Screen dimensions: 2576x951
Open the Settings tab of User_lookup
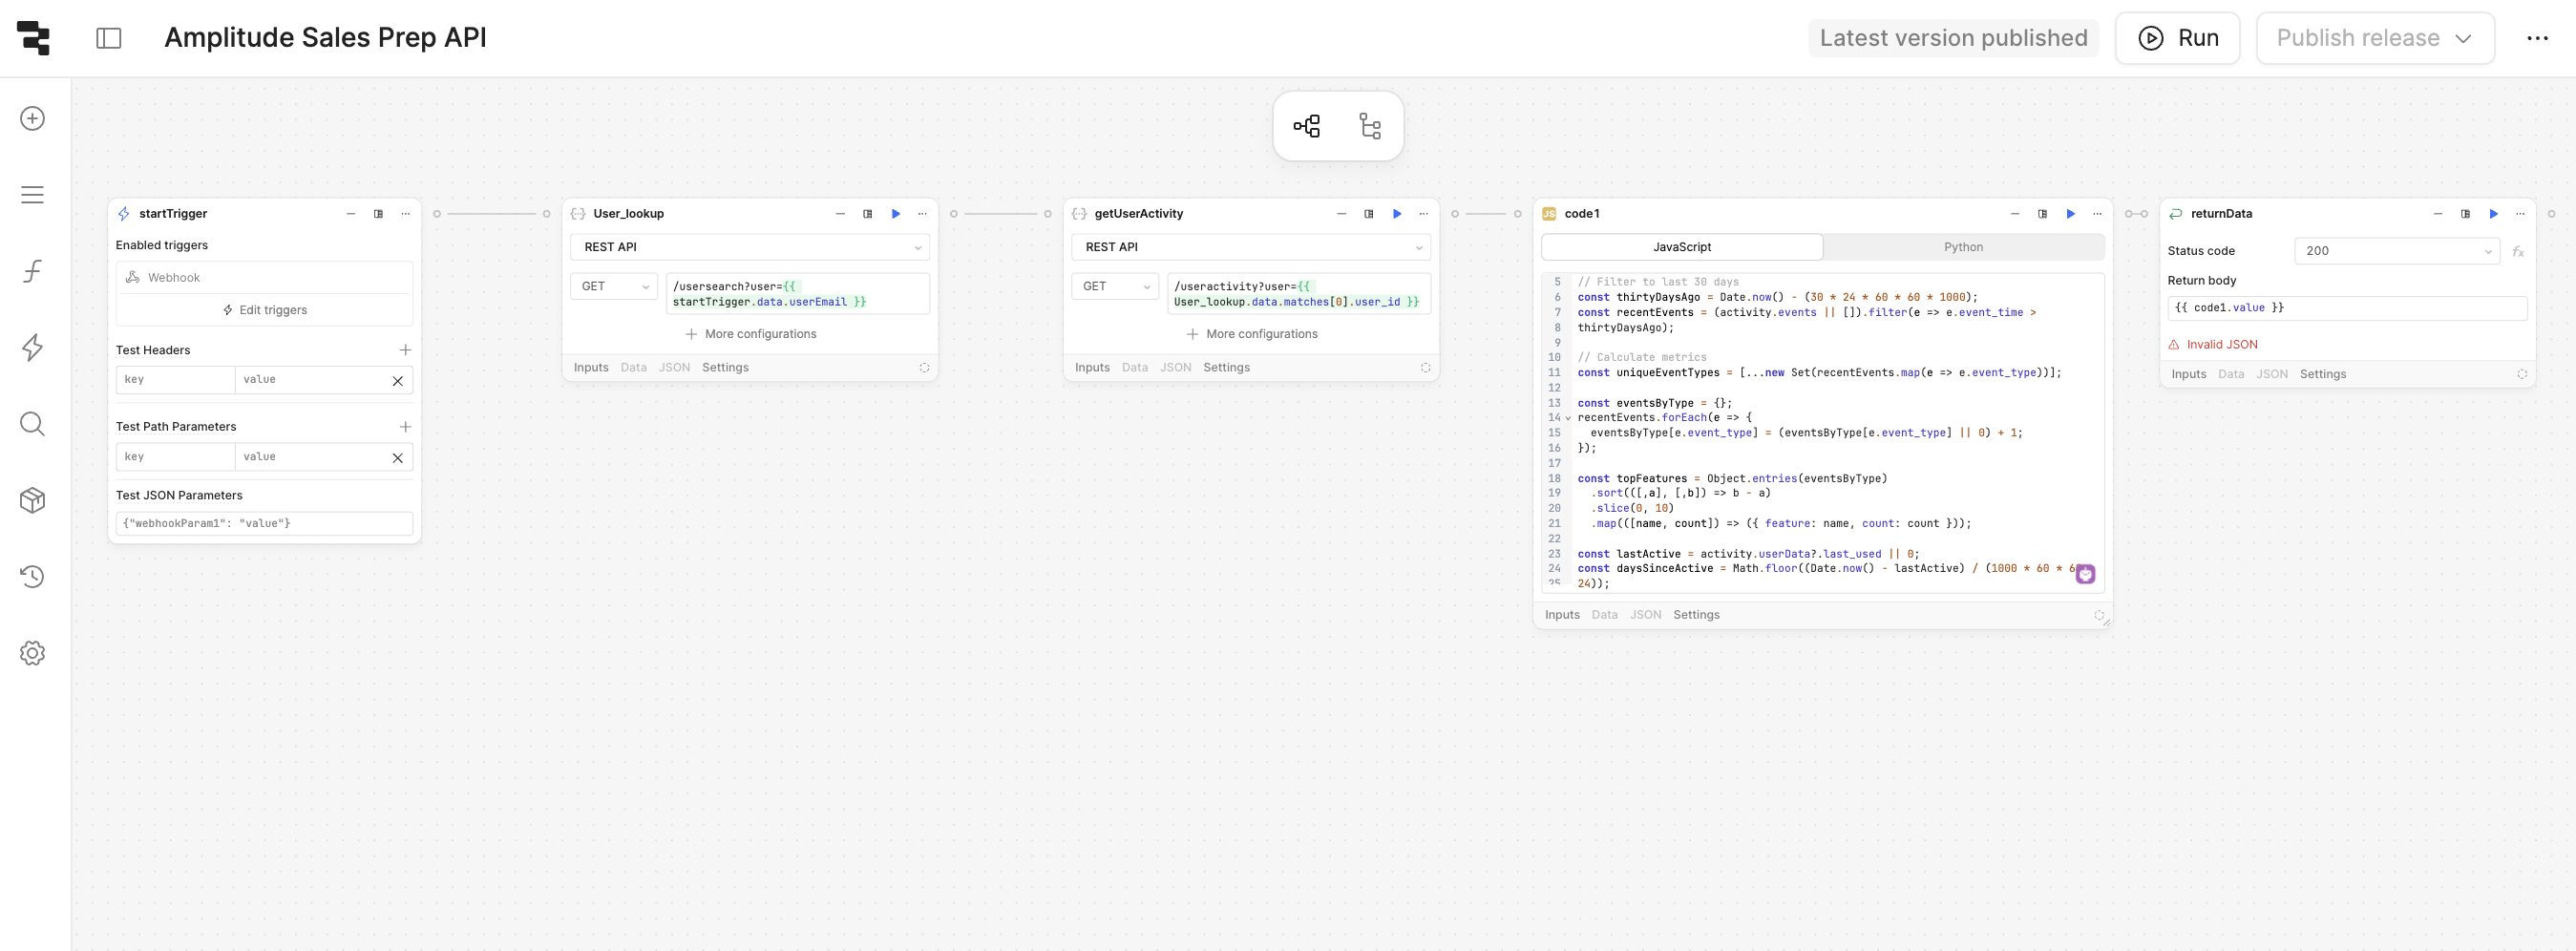[725, 367]
